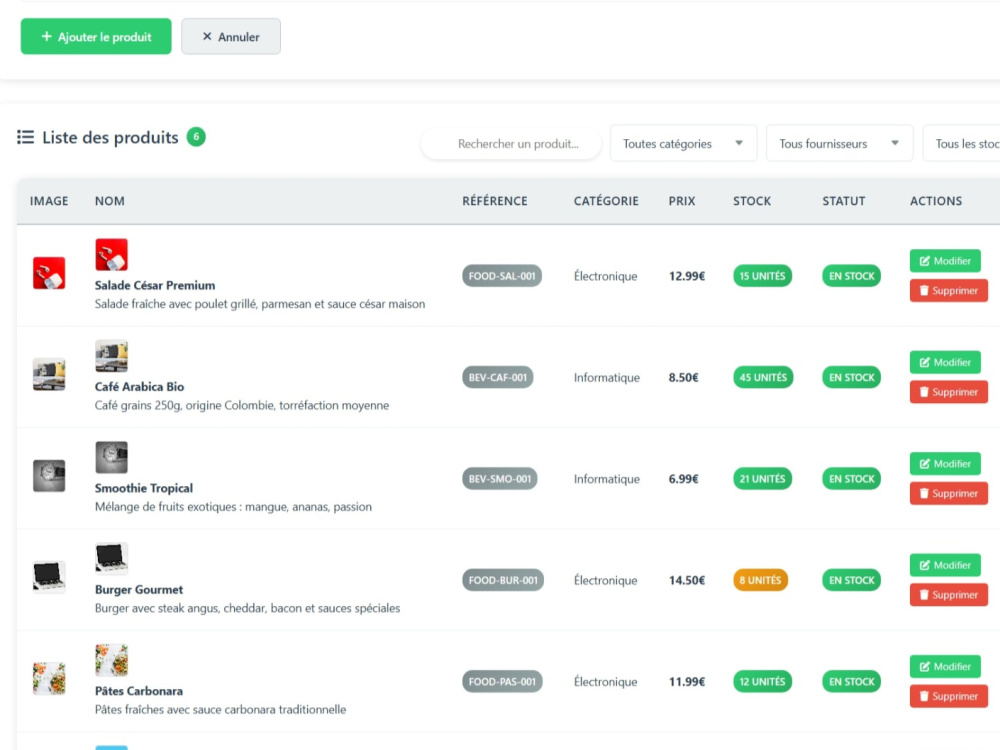Open Café Arabica Bio image column thumbnail
1000x750 pixels.
[x=49, y=374]
